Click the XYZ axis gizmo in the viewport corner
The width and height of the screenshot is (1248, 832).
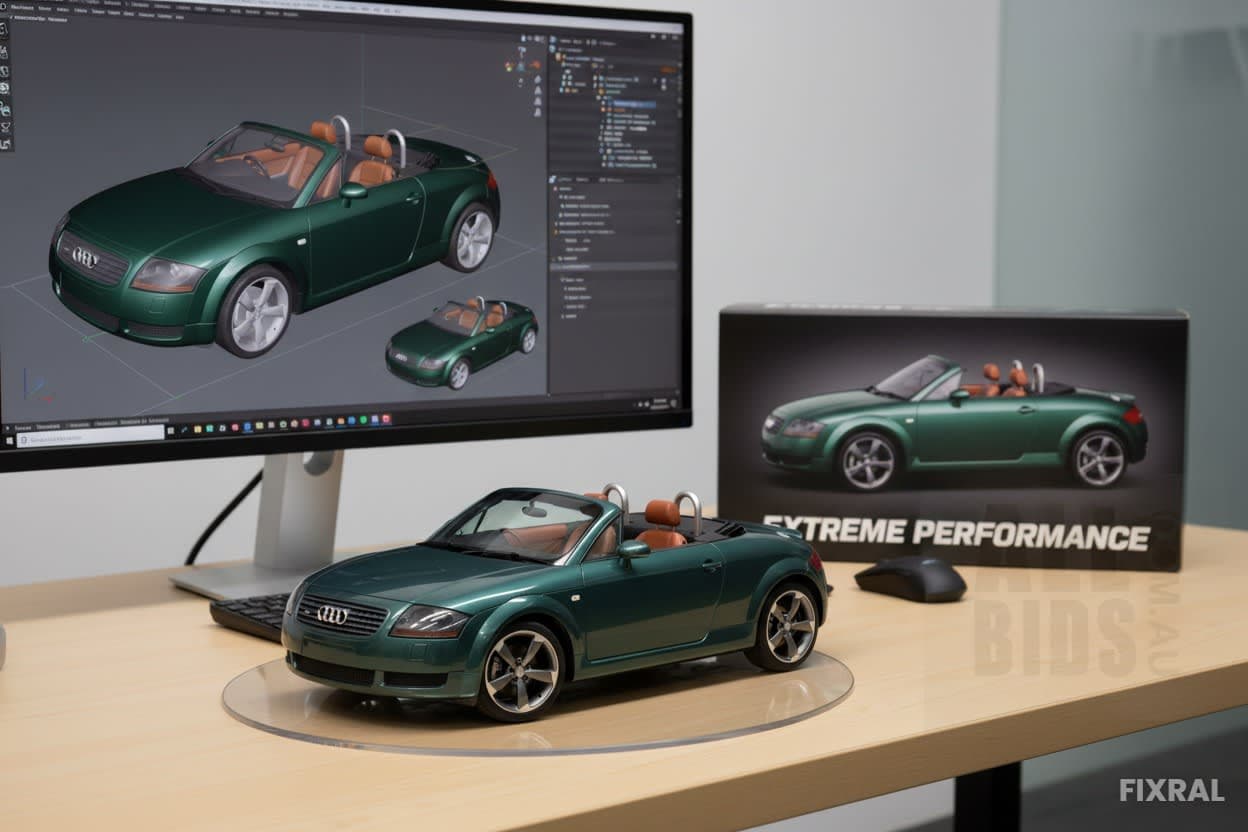[x=37, y=386]
